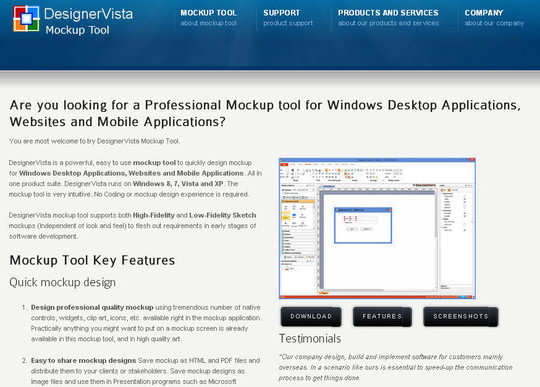
Task: Open the Company navigation item
Action: [484, 13]
